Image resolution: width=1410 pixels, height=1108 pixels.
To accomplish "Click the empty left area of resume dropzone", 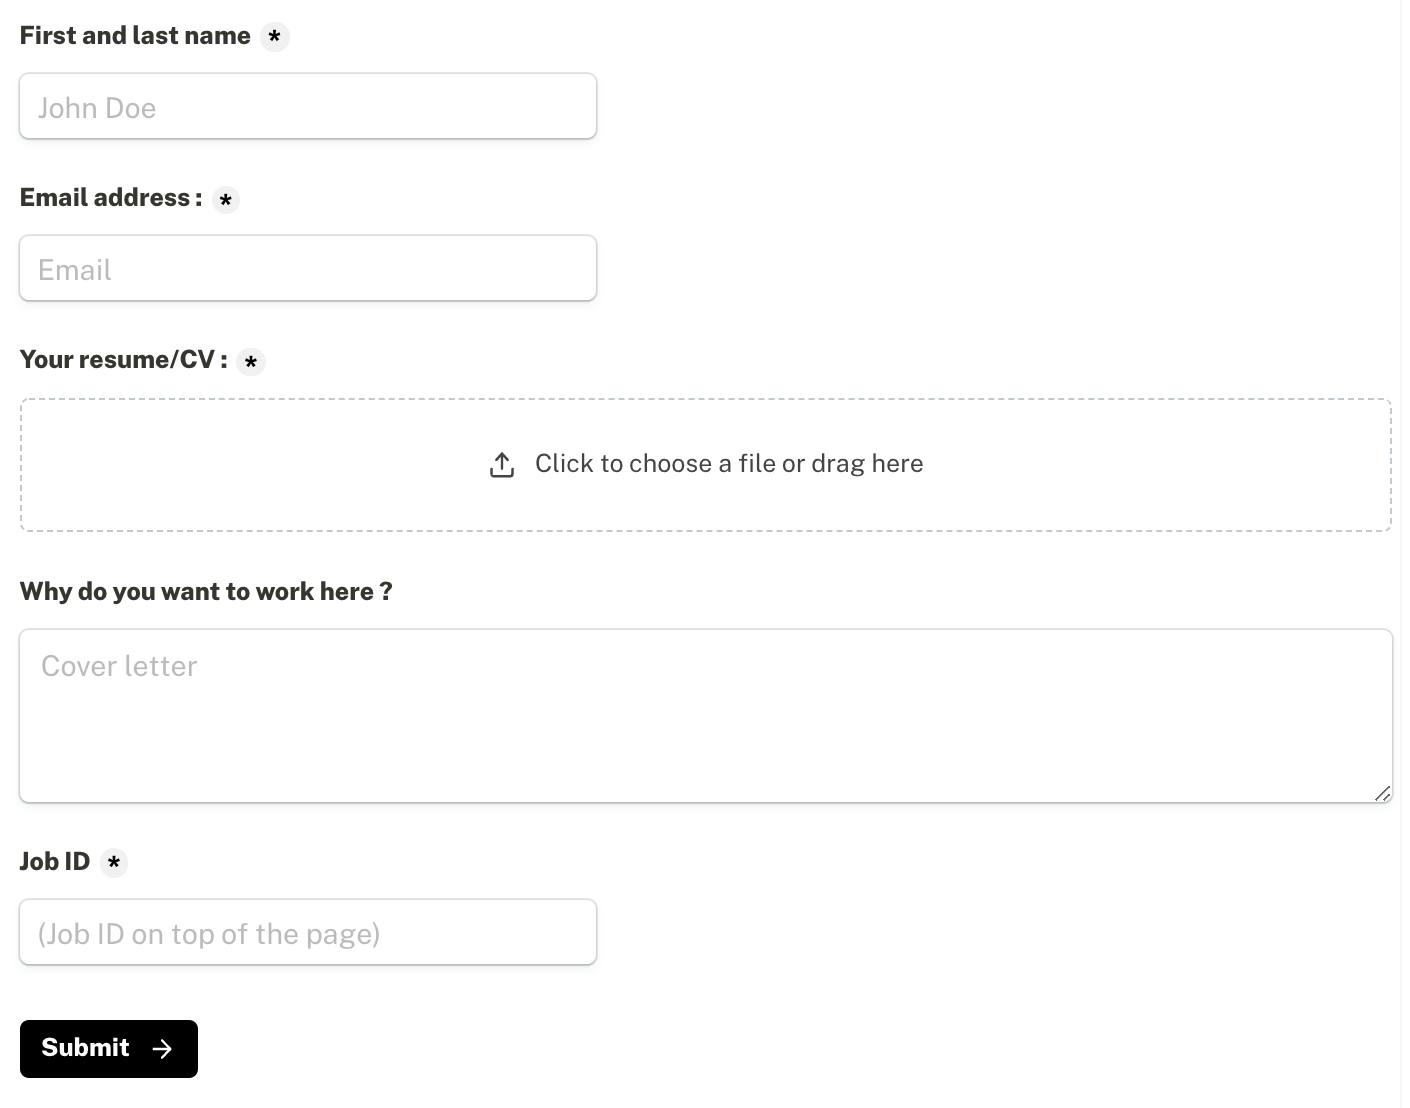I will click(200, 465).
